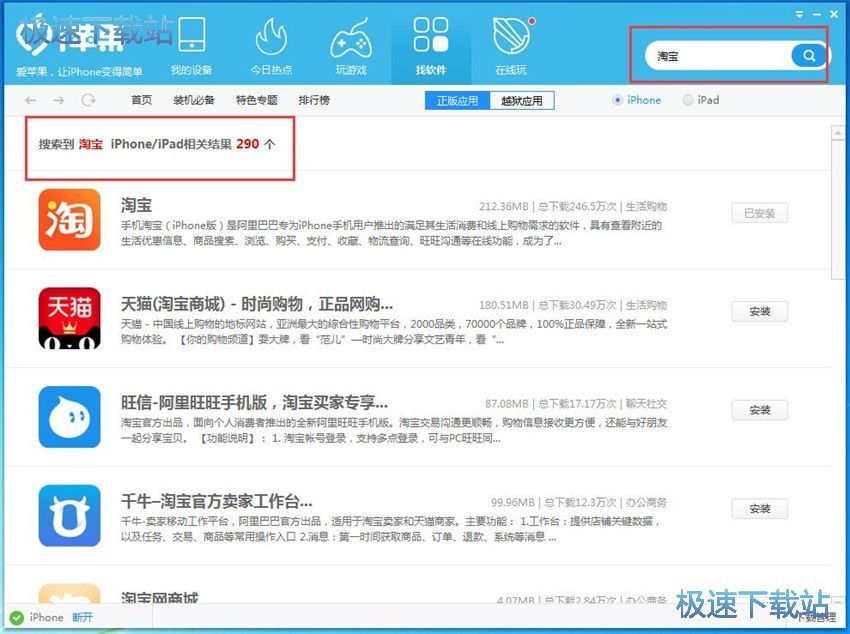Switch to 正版应用 tab
The height and width of the screenshot is (634, 850).
tap(458, 101)
